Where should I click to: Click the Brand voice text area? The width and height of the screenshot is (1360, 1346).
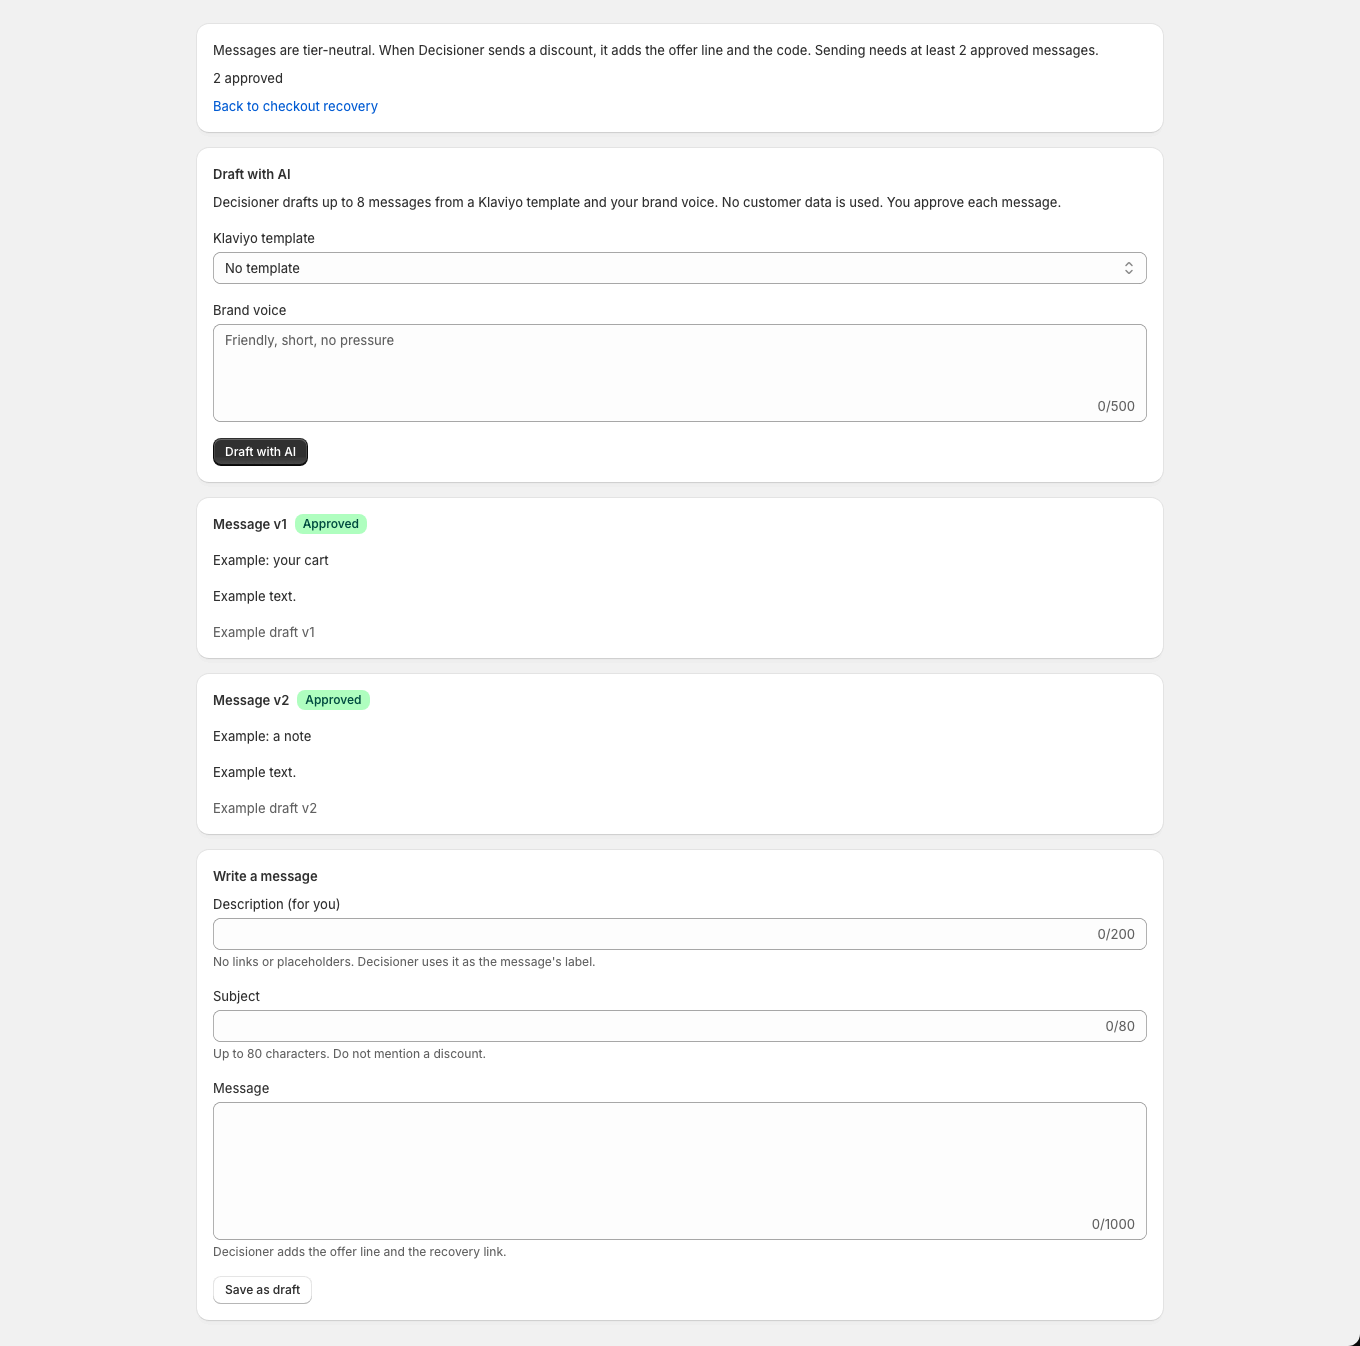tap(680, 373)
